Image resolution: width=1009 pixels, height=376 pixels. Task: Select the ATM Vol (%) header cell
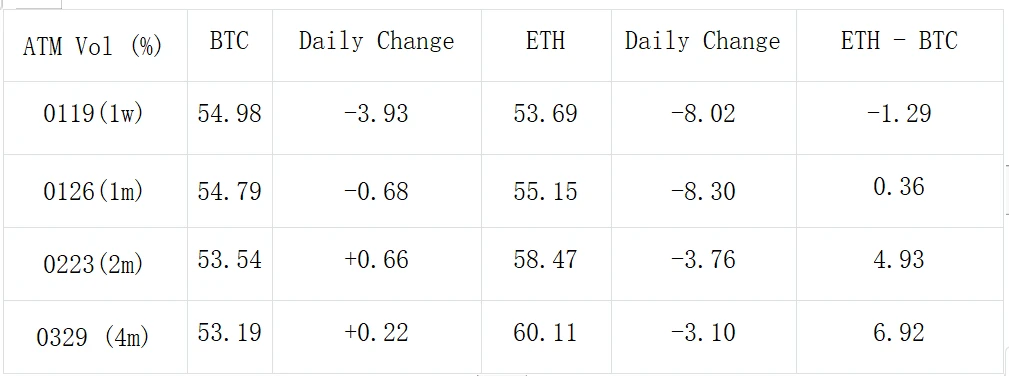pyautogui.click(x=95, y=45)
